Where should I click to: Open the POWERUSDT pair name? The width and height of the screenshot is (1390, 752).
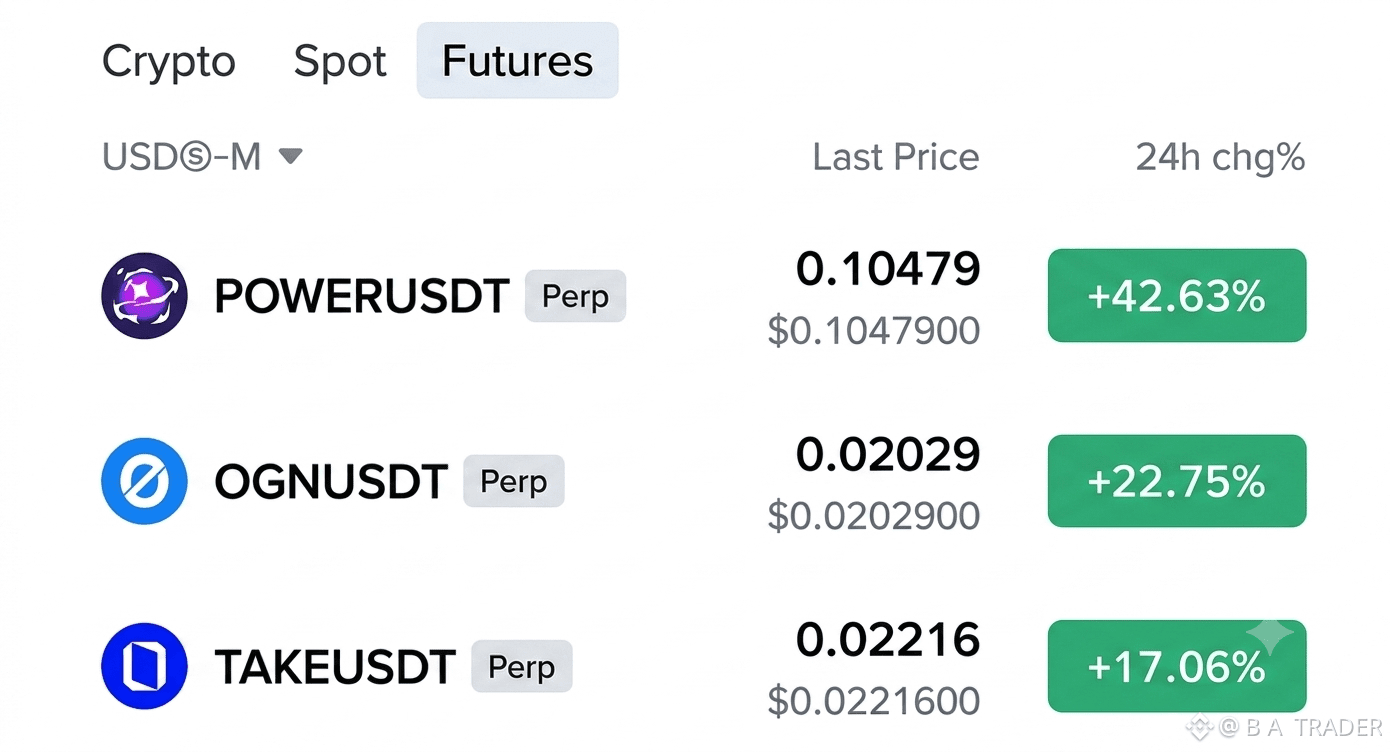(x=362, y=296)
